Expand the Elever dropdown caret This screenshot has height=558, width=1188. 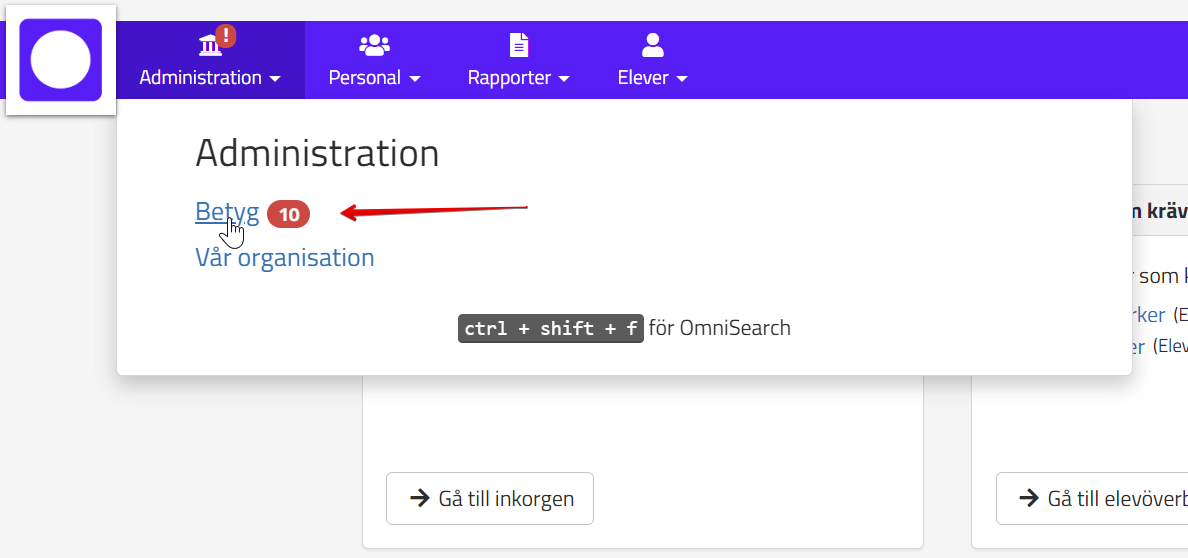coord(682,78)
